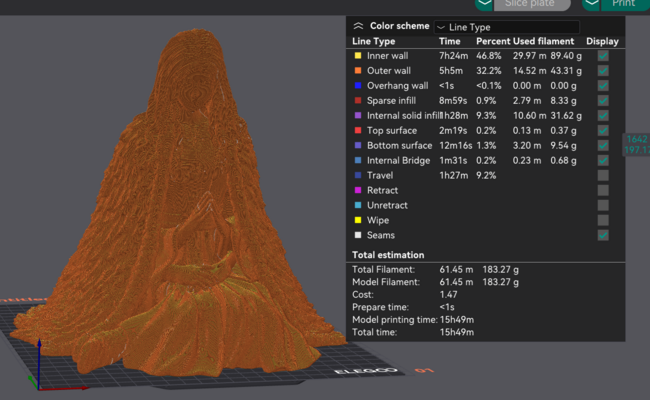Viewport: 650px width, 400px height.
Task: Click the Sparse infill color square
Action: click(358, 101)
